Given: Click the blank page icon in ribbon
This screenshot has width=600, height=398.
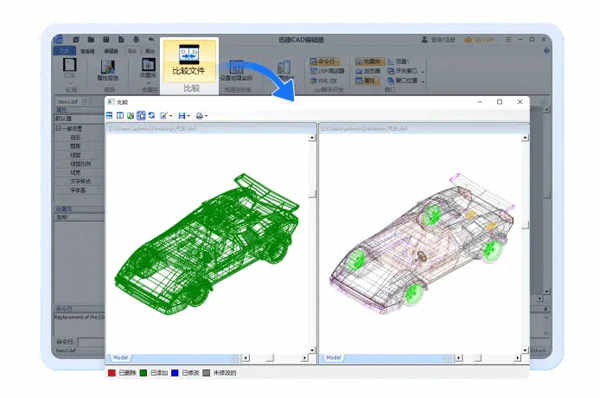Looking at the screenshot, I should point(69,65).
